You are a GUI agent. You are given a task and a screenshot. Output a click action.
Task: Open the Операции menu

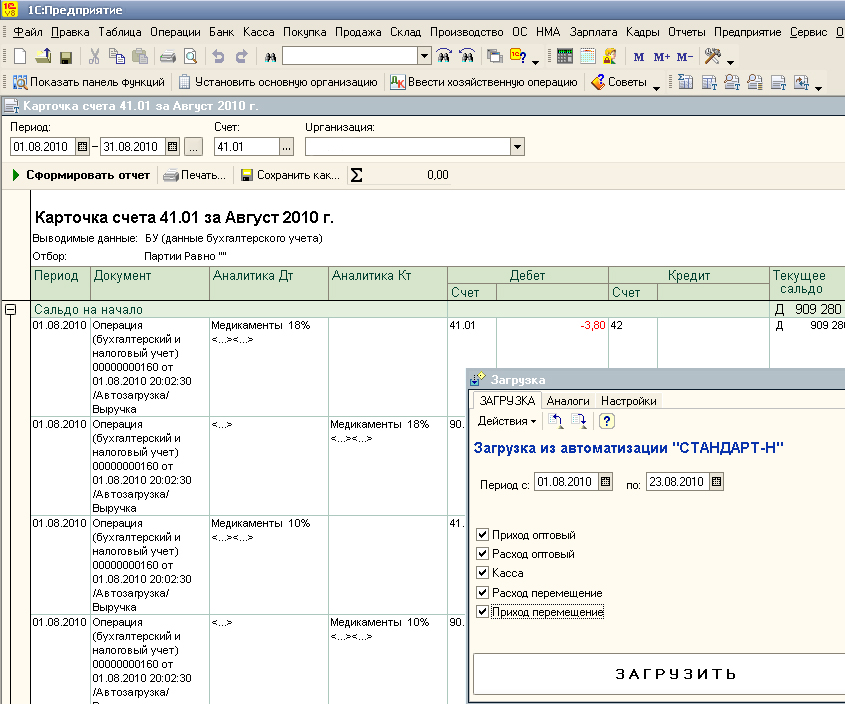coord(175,32)
